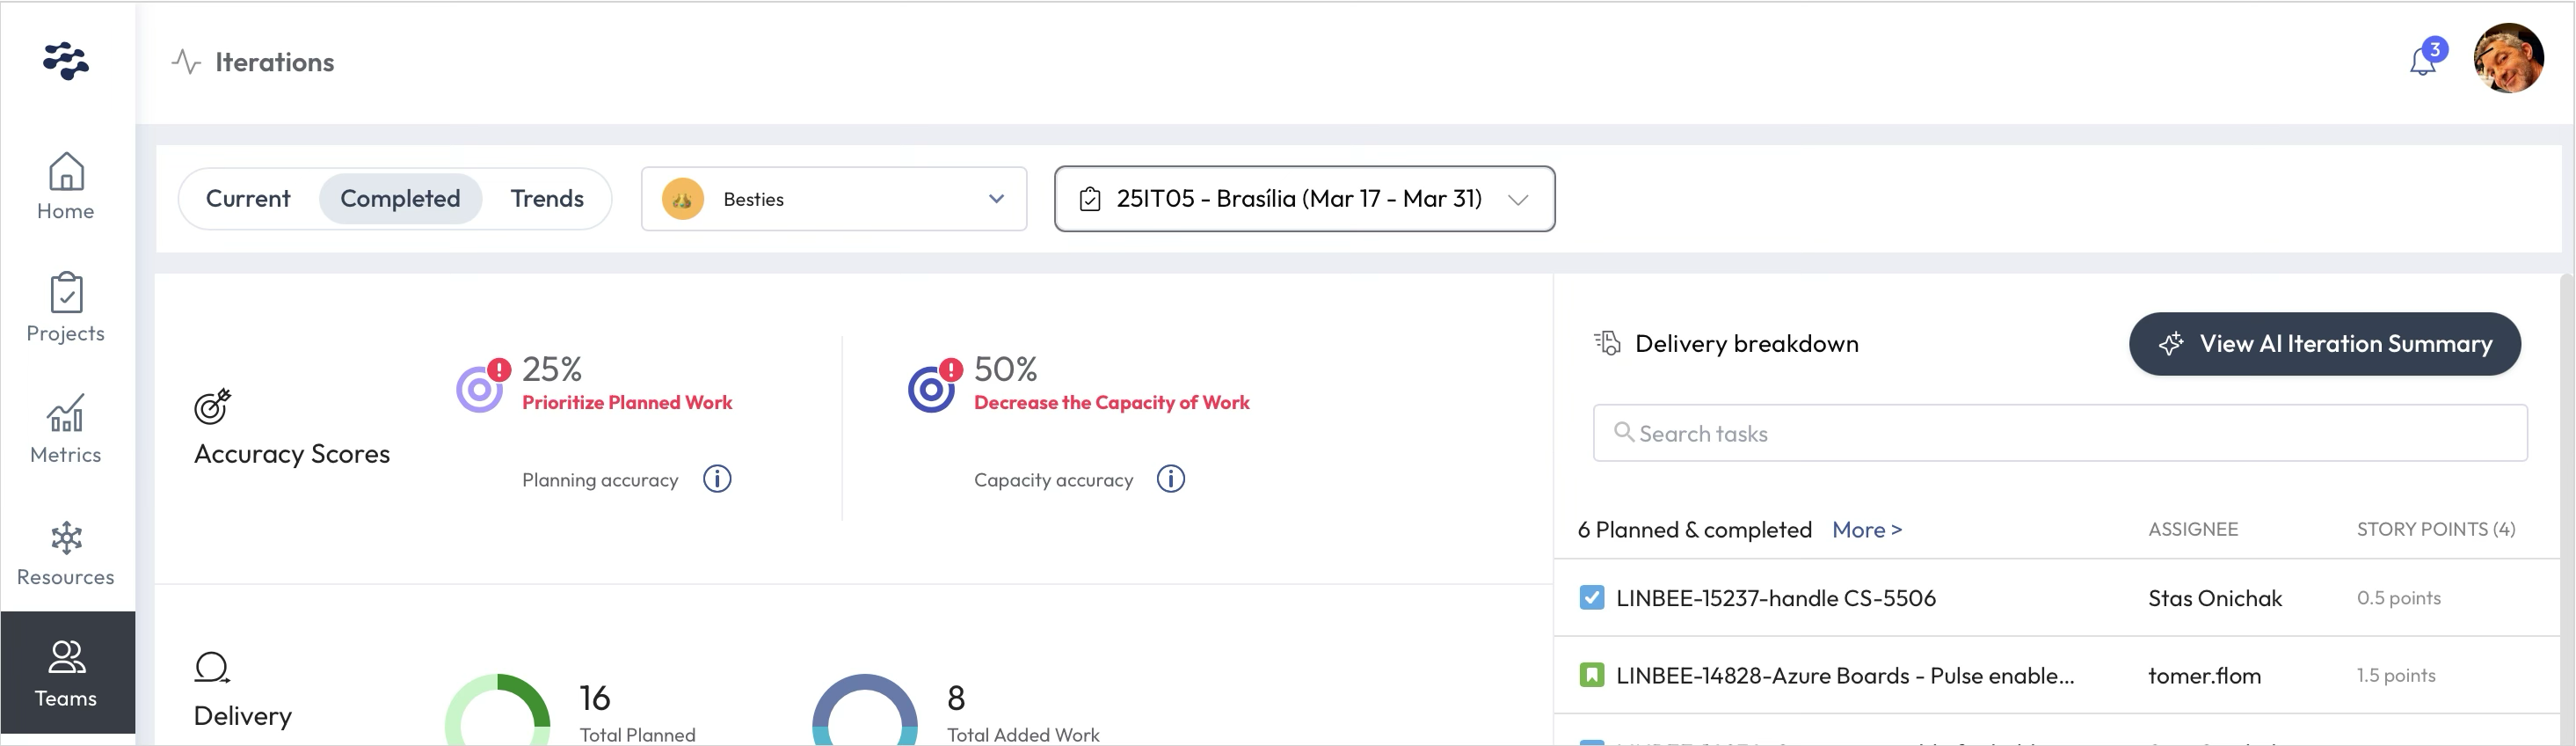This screenshot has width=2576, height=746.
Task: Click assignee Stas Onichak
Action: click(2215, 598)
